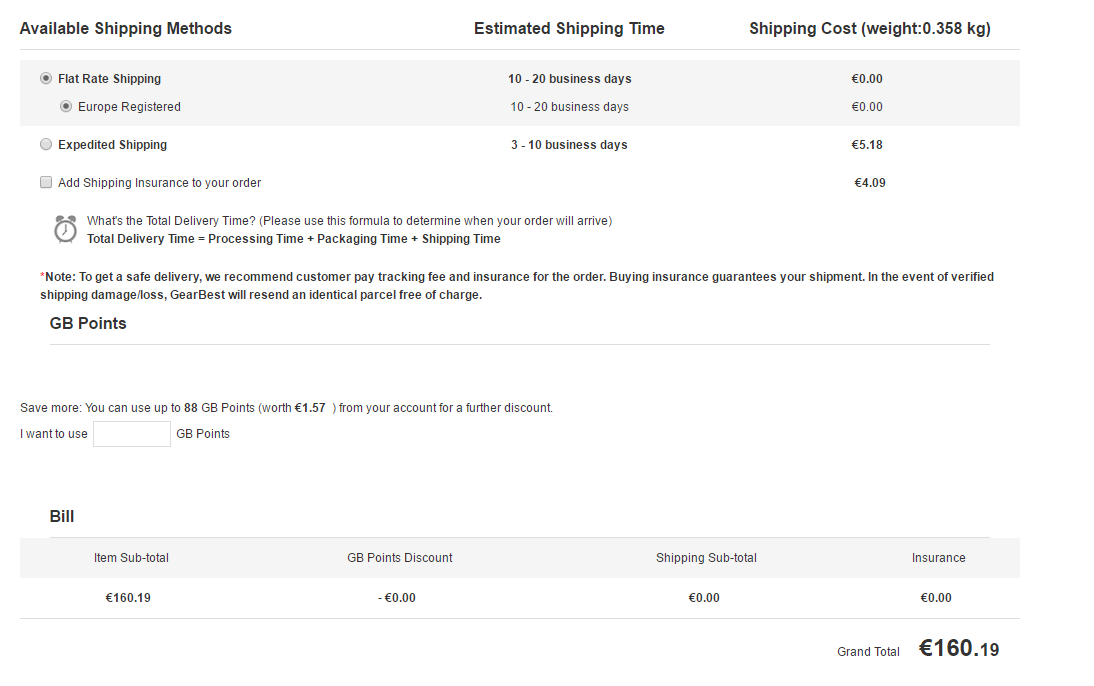The width and height of the screenshot is (1094, 686).
Task: Click the Shipping Cost weight column header
Action: [x=870, y=29]
